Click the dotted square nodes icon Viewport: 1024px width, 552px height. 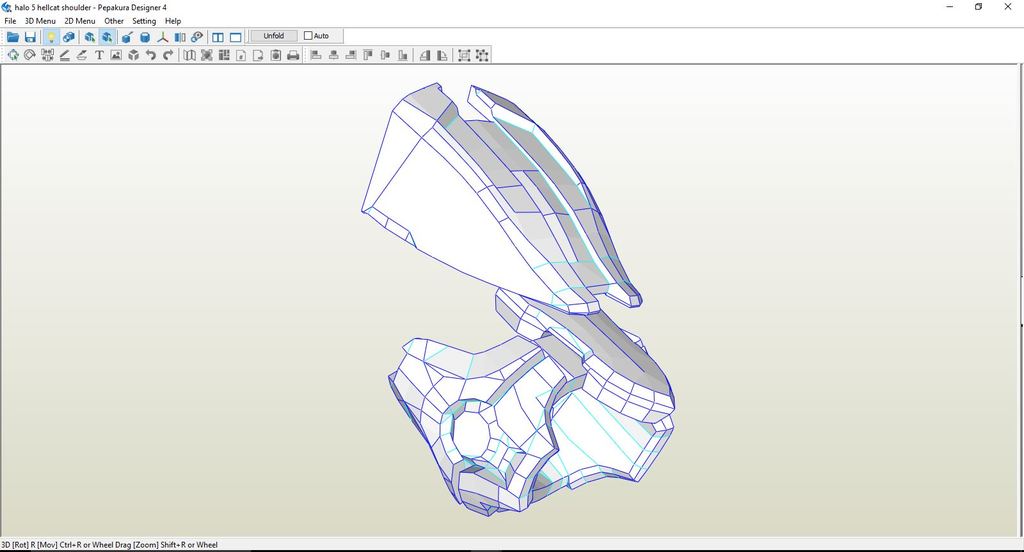pos(482,56)
